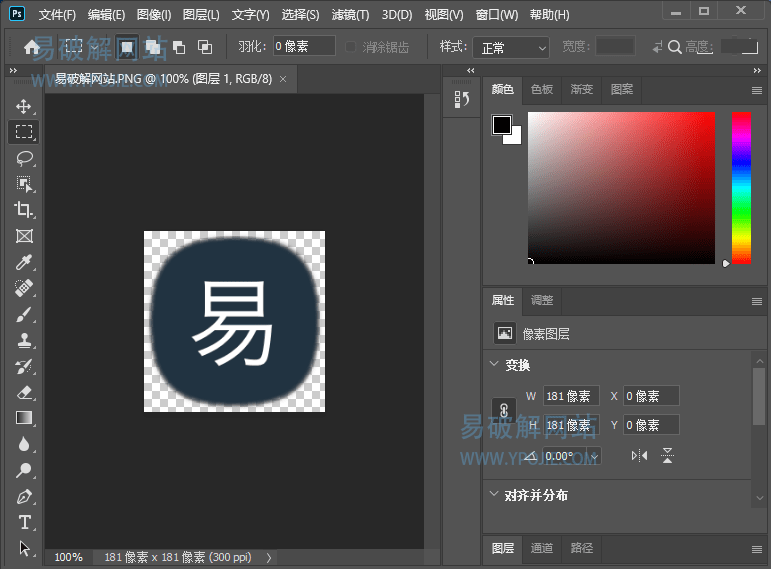Go to the Home screen icon
Screen dimensions: 771x569
point(32,47)
